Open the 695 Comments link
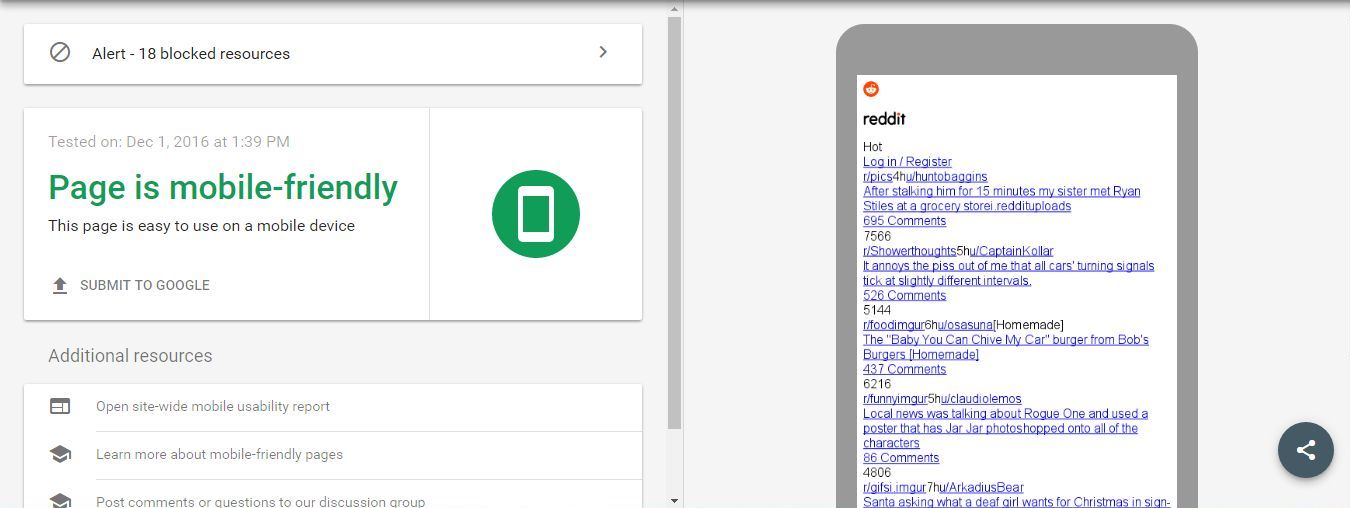Image resolution: width=1350 pixels, height=508 pixels. click(x=904, y=221)
